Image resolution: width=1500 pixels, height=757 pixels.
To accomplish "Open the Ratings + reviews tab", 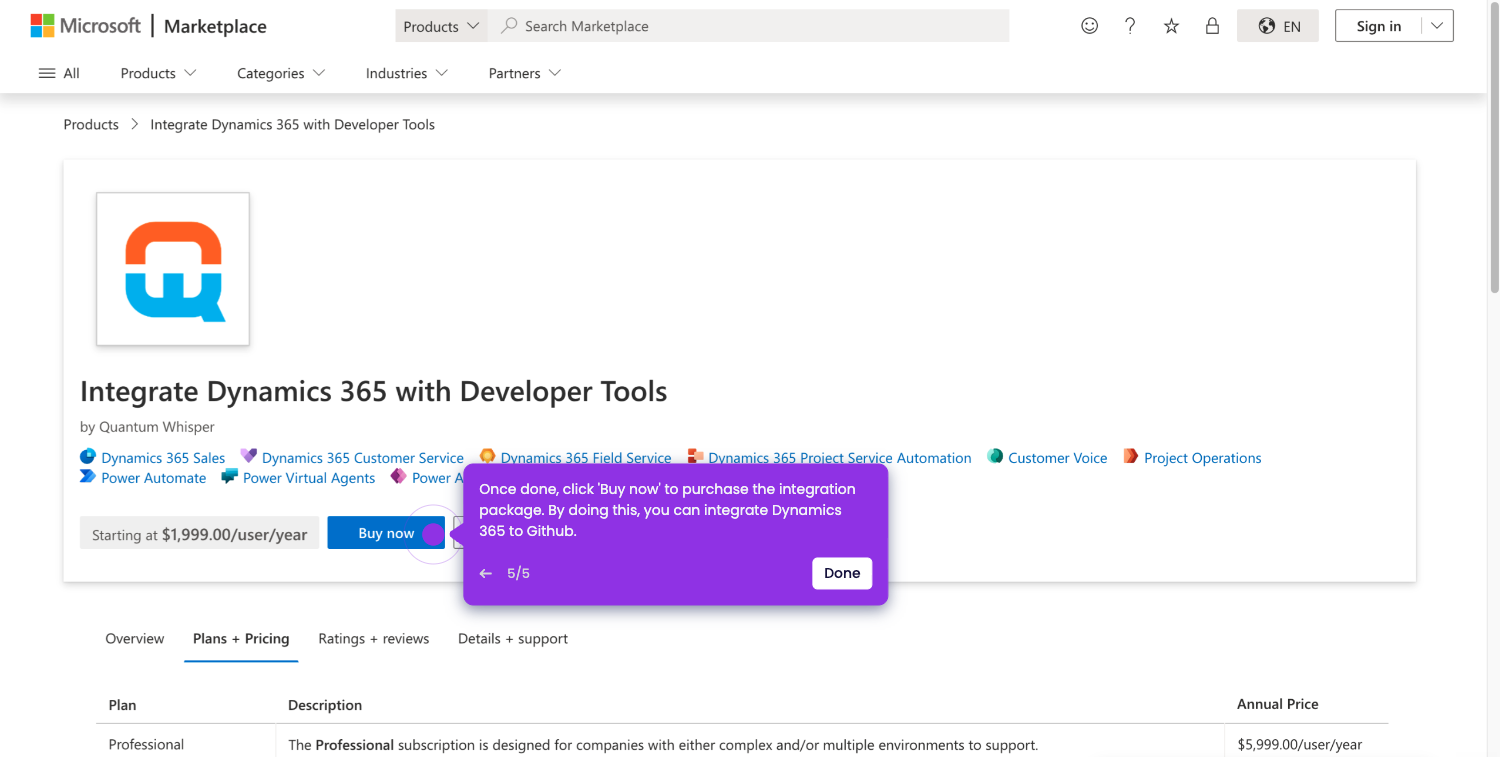I will tap(374, 638).
